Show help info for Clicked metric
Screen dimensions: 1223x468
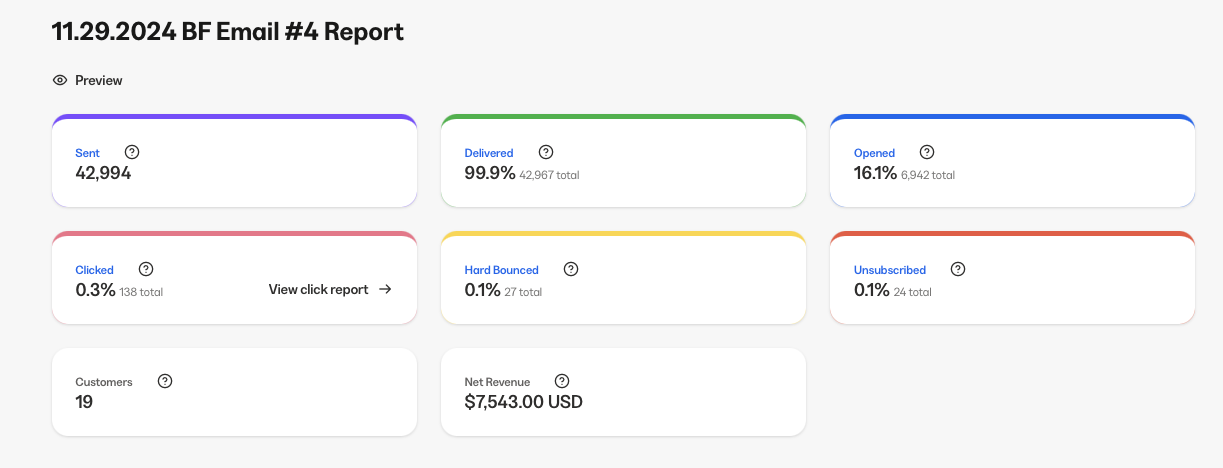coord(146,269)
